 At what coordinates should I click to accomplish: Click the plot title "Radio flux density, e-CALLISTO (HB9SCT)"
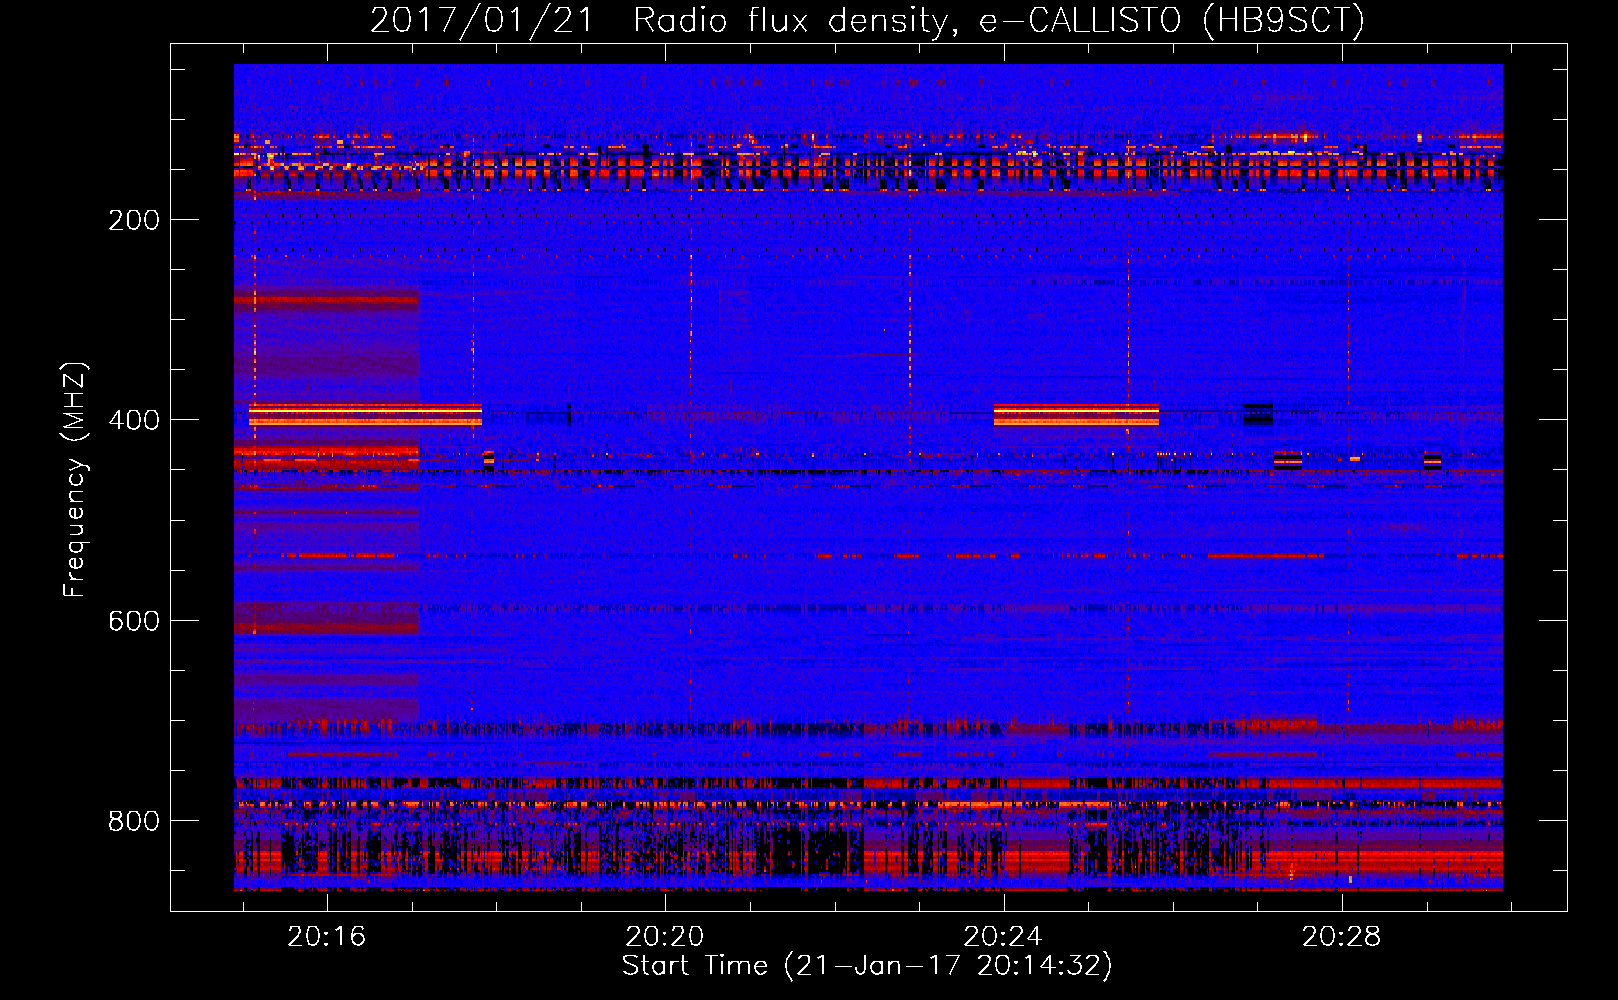click(999, 20)
